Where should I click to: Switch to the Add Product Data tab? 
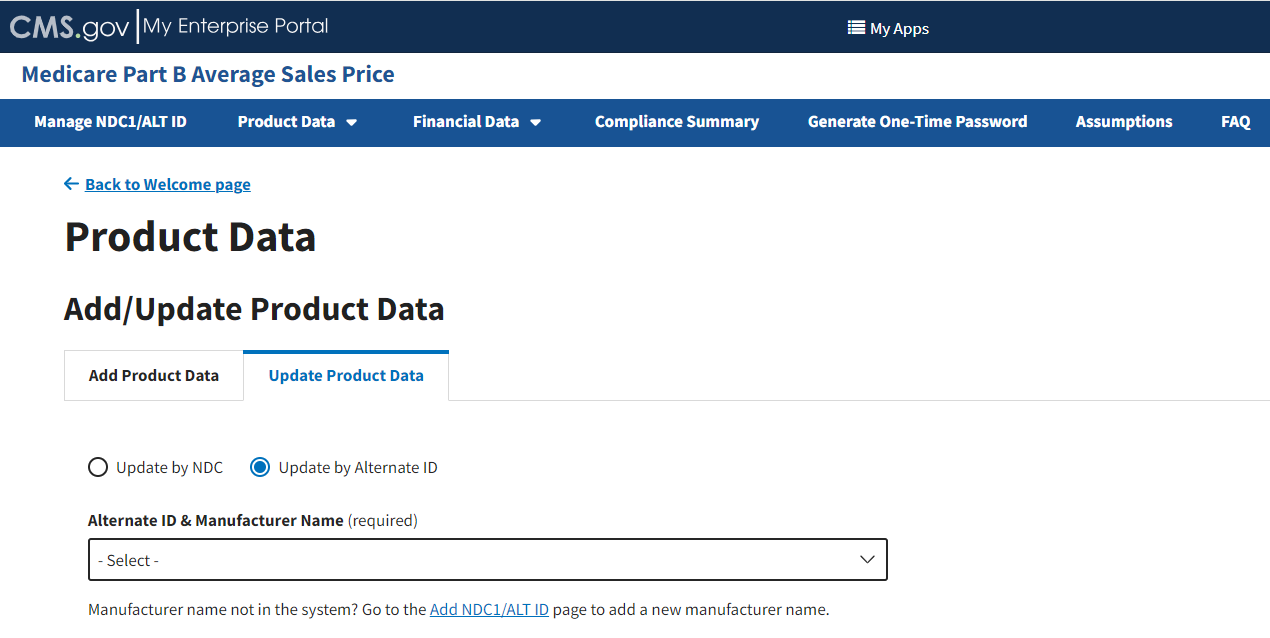point(154,376)
